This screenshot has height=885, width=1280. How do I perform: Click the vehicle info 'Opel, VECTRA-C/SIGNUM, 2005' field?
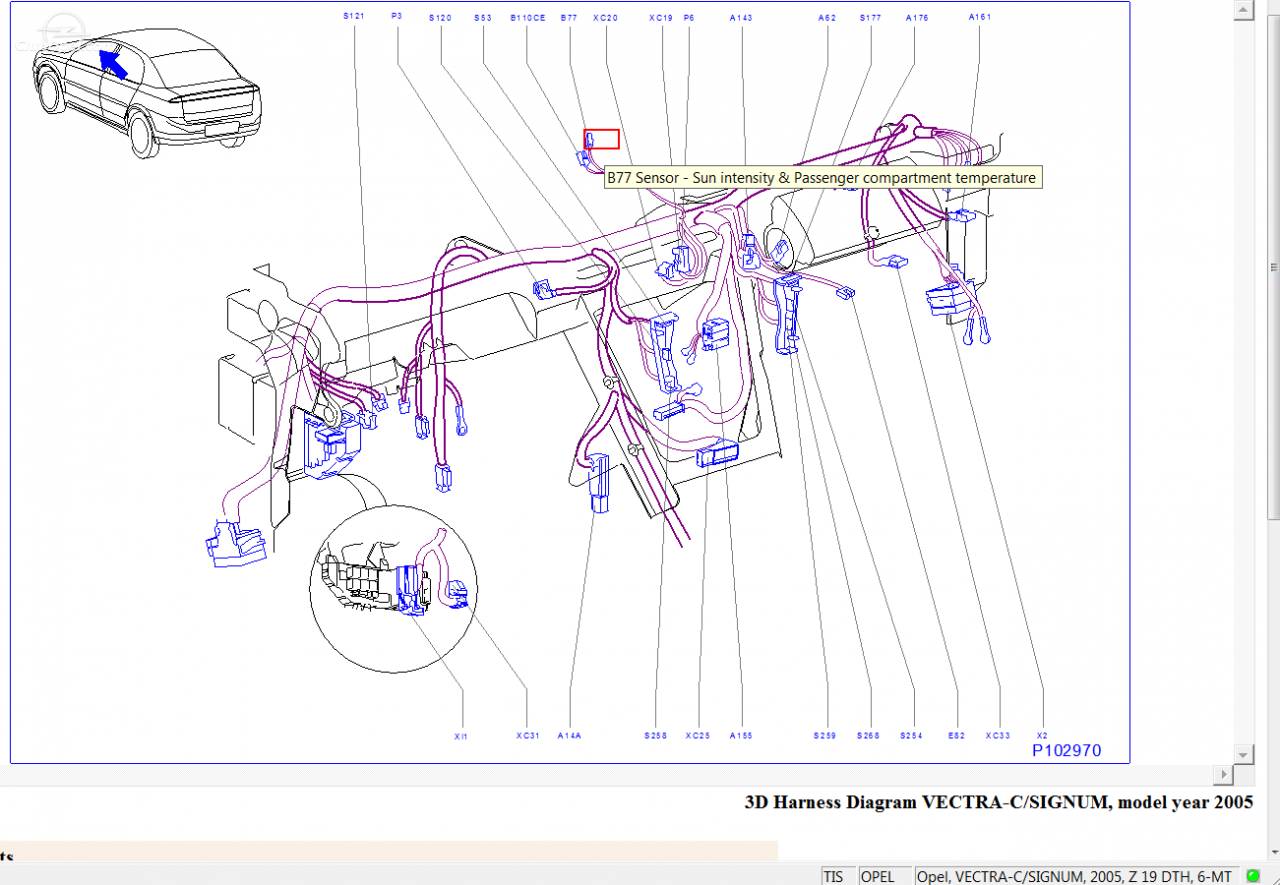coord(1076,876)
